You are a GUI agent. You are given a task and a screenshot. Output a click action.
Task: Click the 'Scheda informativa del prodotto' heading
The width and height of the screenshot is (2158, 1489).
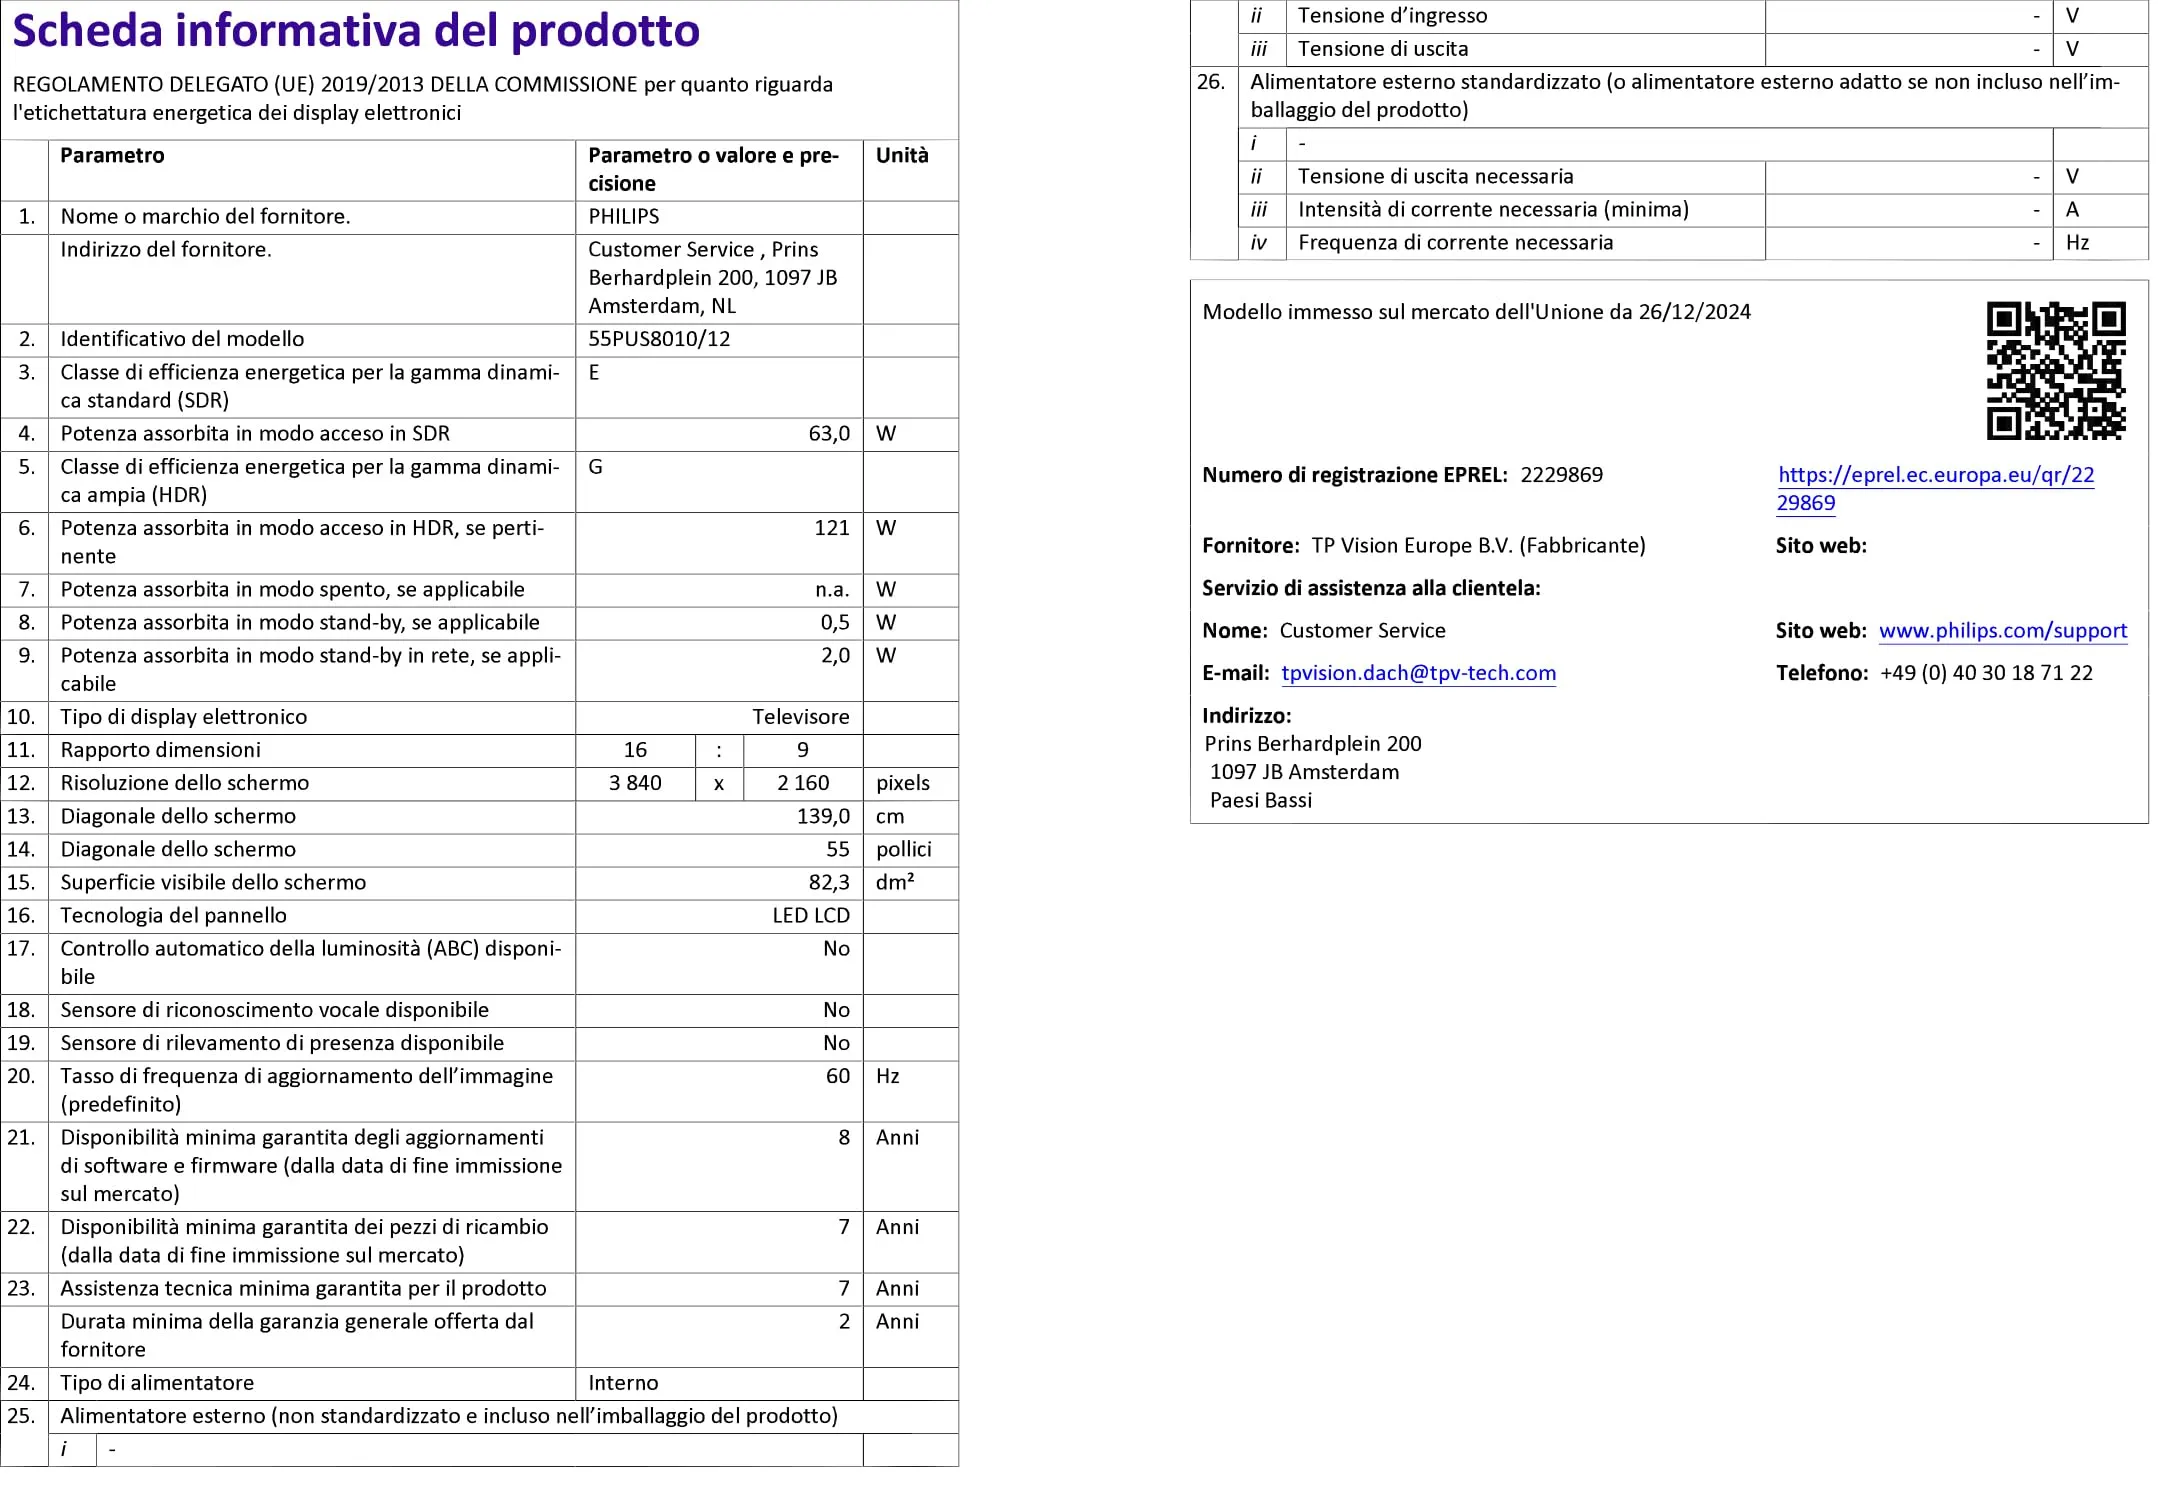click(356, 31)
